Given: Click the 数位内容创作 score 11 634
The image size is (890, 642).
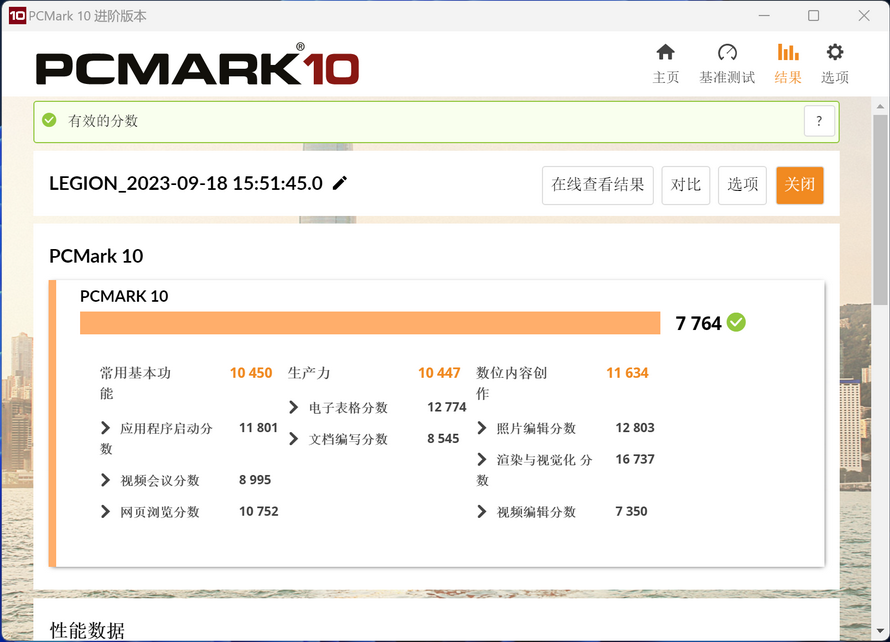Looking at the screenshot, I should pos(627,373).
